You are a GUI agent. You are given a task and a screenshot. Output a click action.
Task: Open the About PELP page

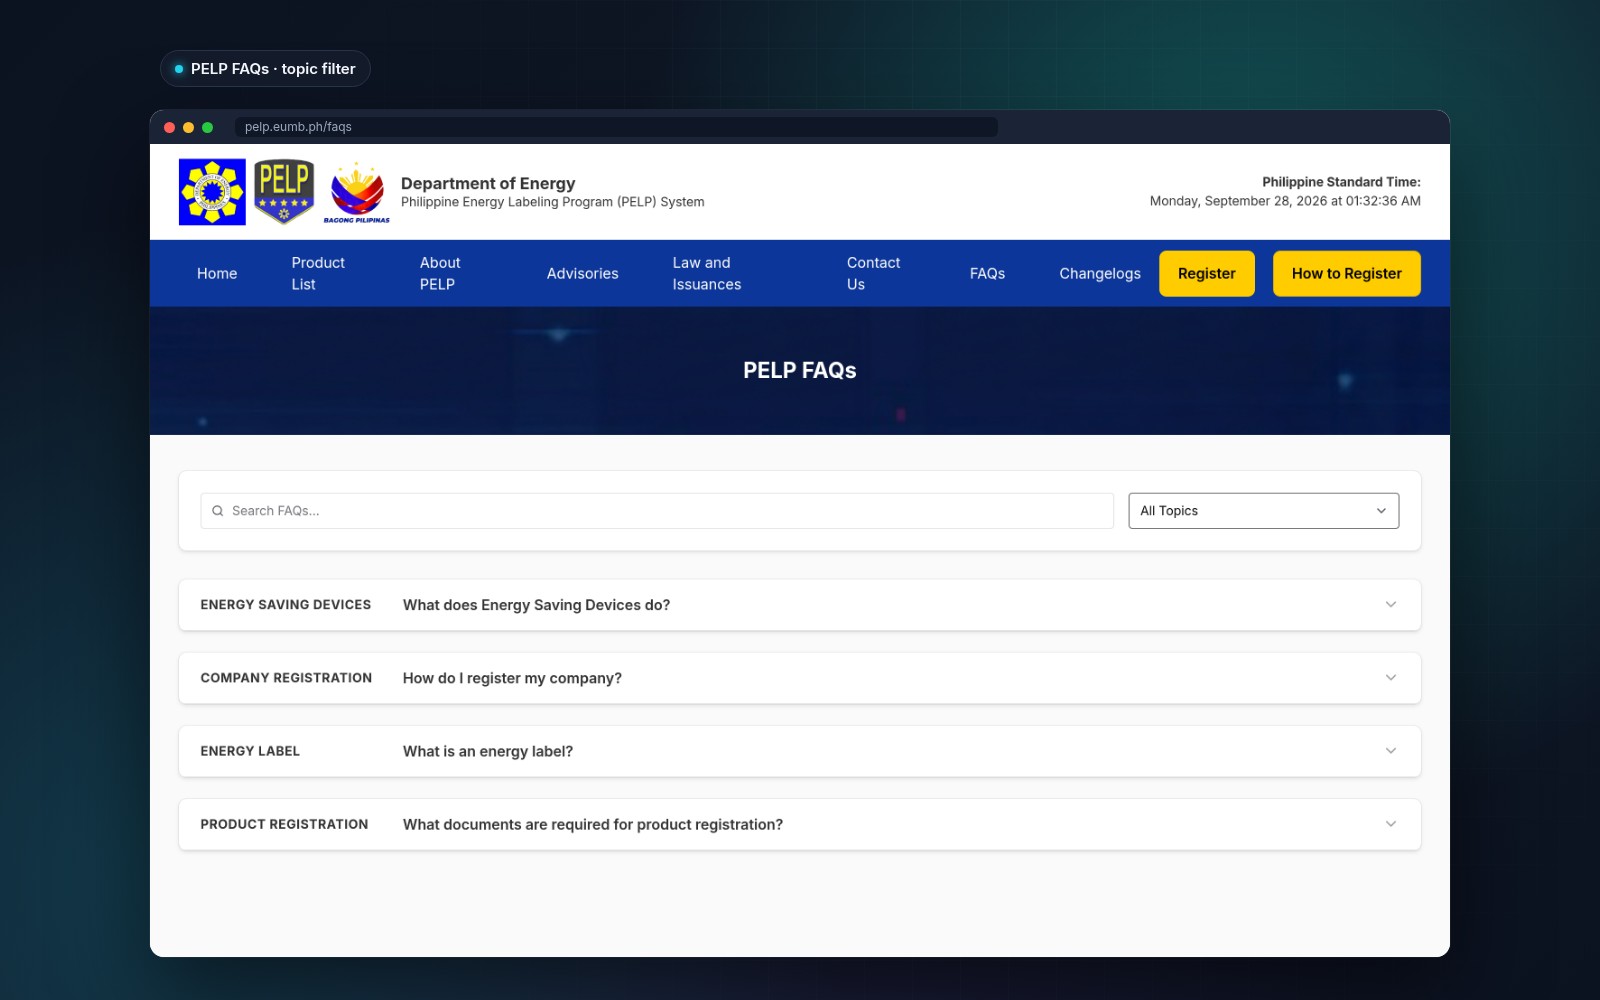click(x=440, y=274)
